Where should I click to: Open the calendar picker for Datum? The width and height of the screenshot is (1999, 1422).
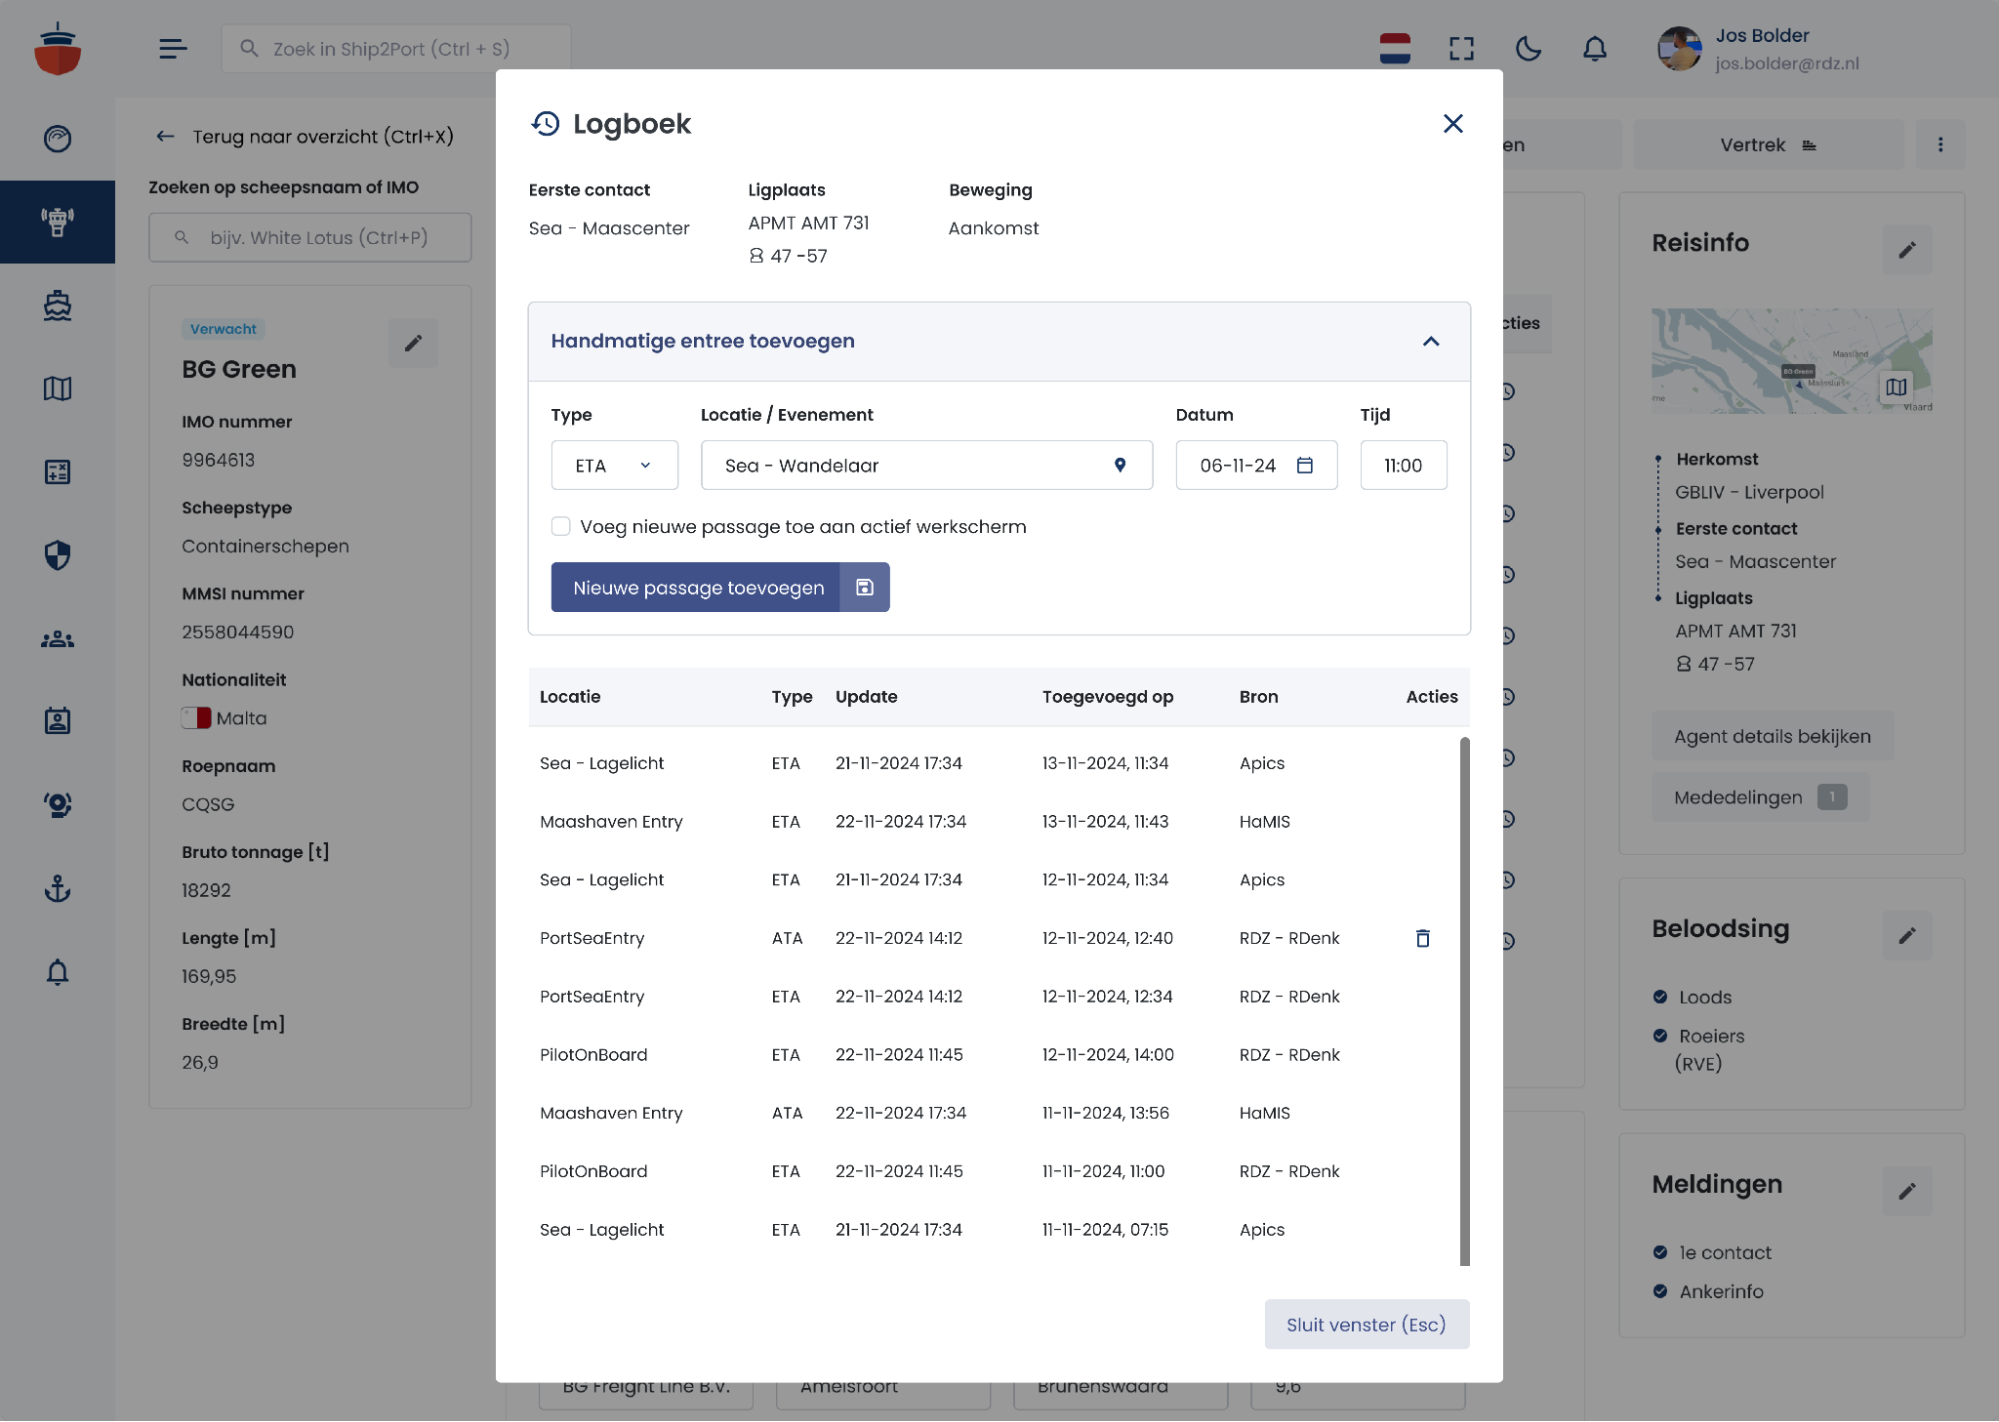[x=1304, y=465]
